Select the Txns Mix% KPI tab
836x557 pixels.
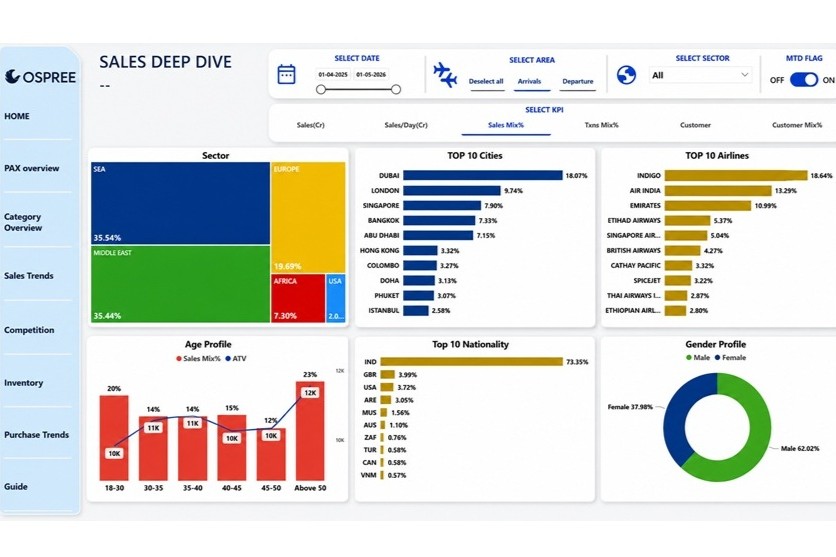click(601, 125)
